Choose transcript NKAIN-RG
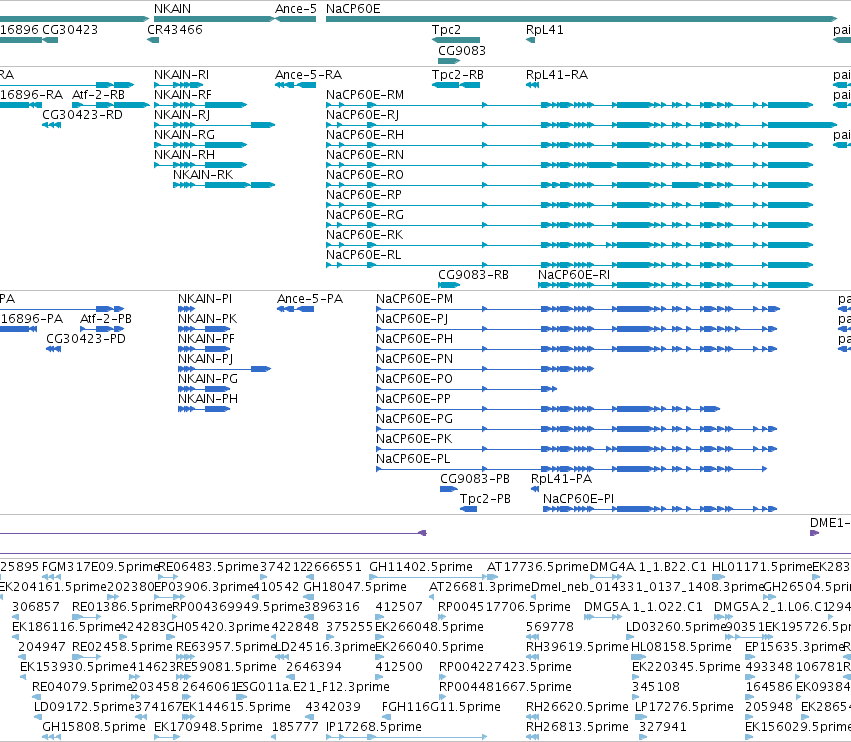Viewport: 851px width, 742px height. point(185,135)
